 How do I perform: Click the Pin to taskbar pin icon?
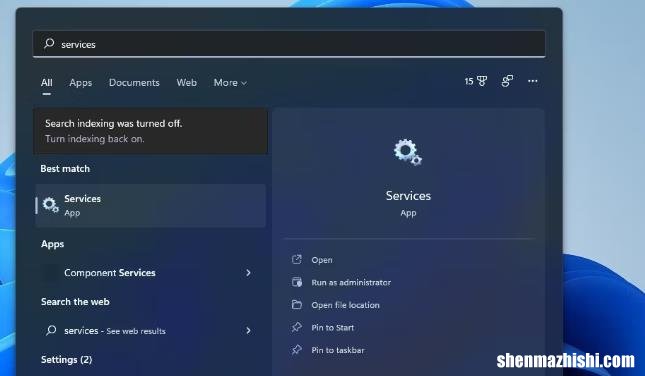[x=297, y=350]
